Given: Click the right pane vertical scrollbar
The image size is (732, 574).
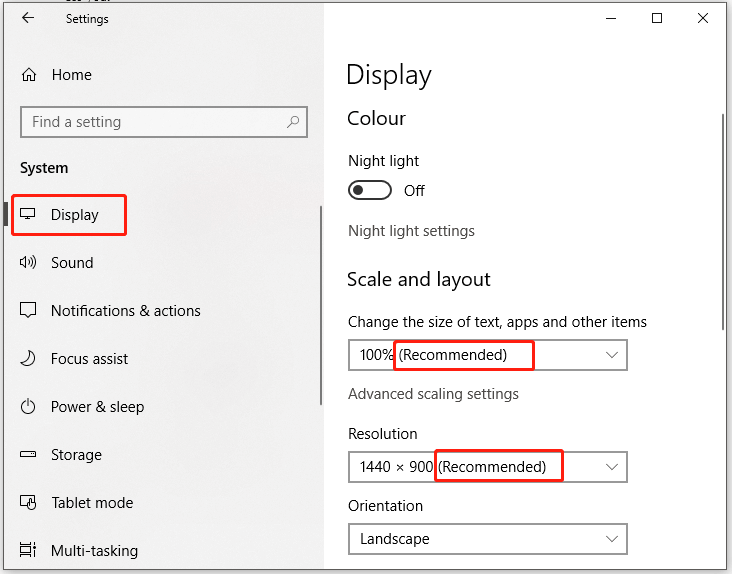Looking at the screenshot, I should pyautogui.click(x=723, y=222).
